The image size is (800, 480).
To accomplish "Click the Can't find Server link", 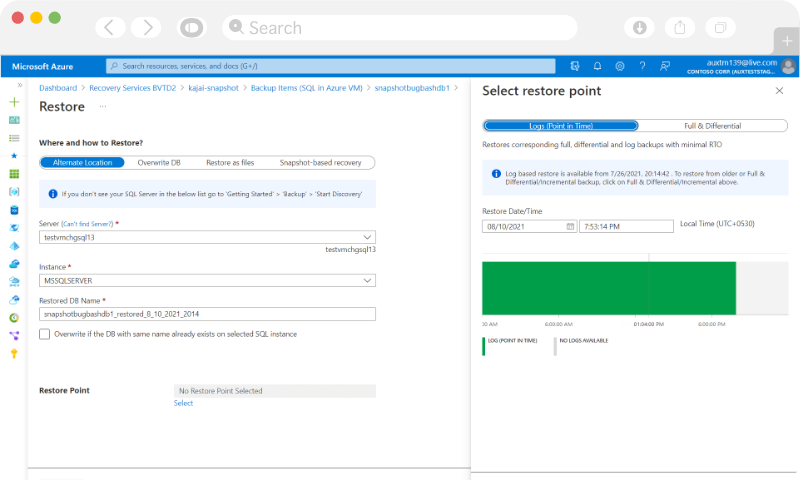I will click(87, 224).
